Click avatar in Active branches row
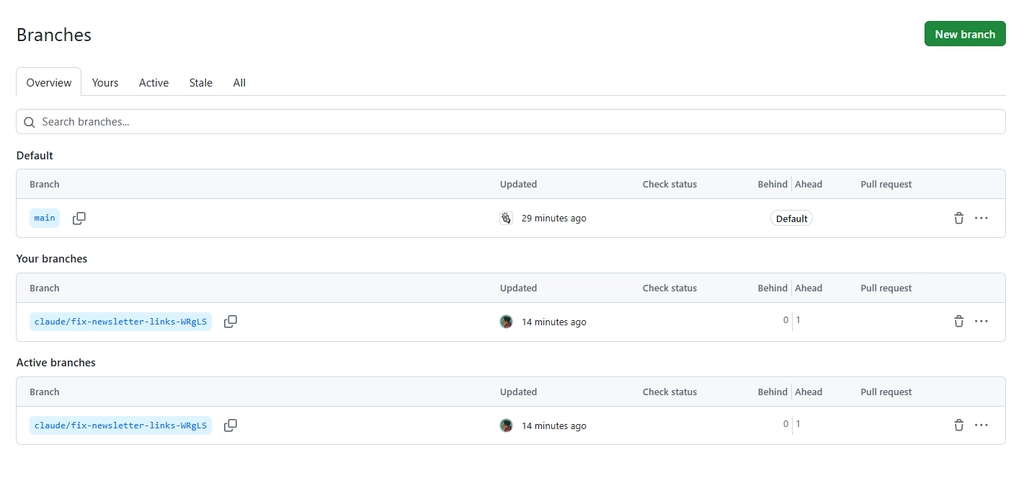The image size is (1024, 481). point(506,426)
